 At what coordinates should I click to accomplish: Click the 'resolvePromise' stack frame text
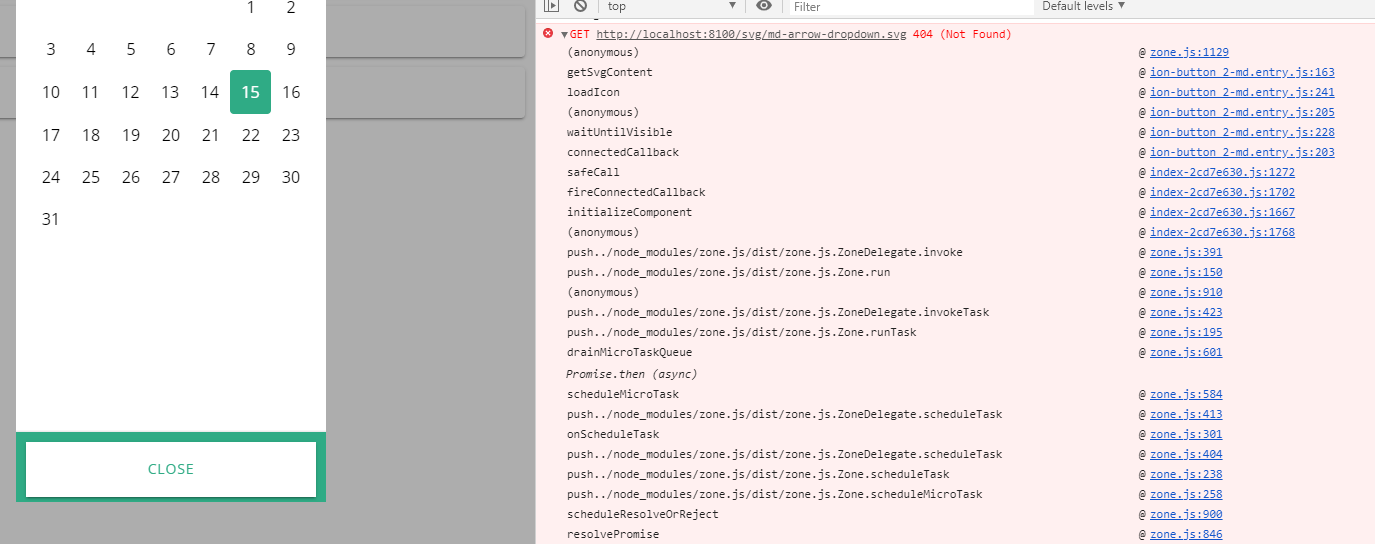tap(613, 534)
